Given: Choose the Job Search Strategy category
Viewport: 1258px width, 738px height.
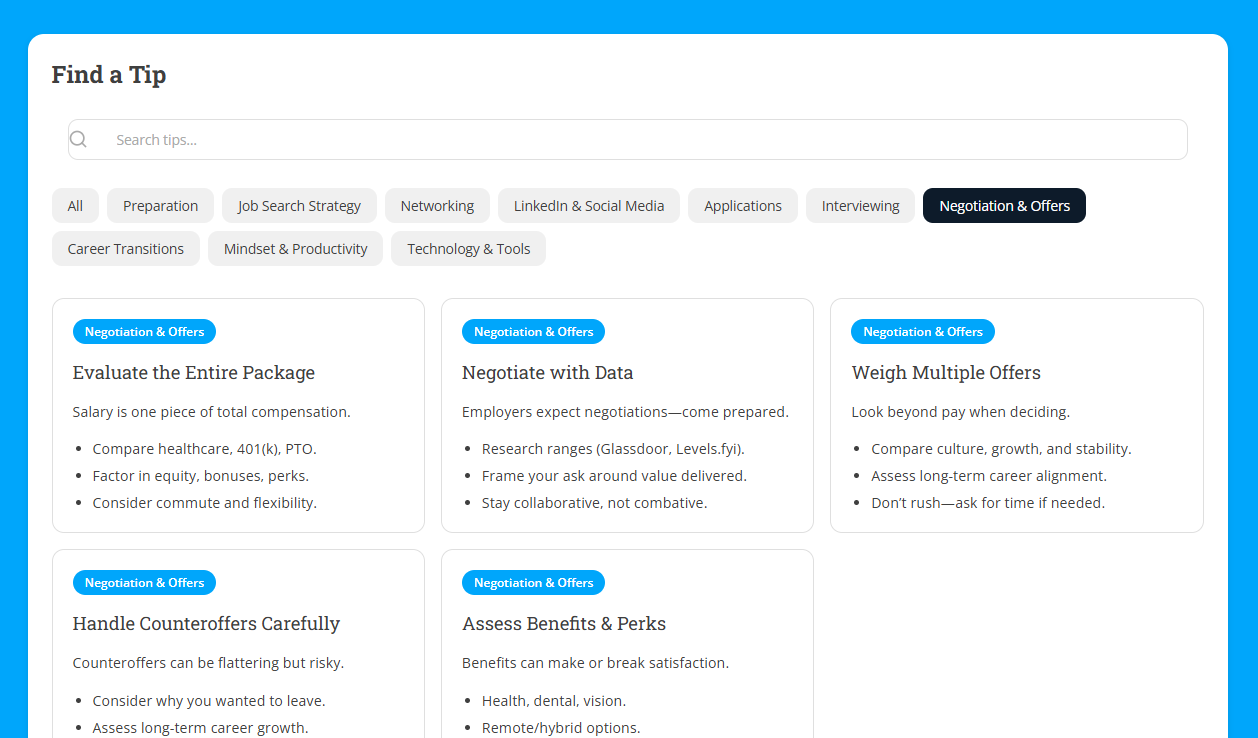Looking at the screenshot, I should (x=299, y=205).
